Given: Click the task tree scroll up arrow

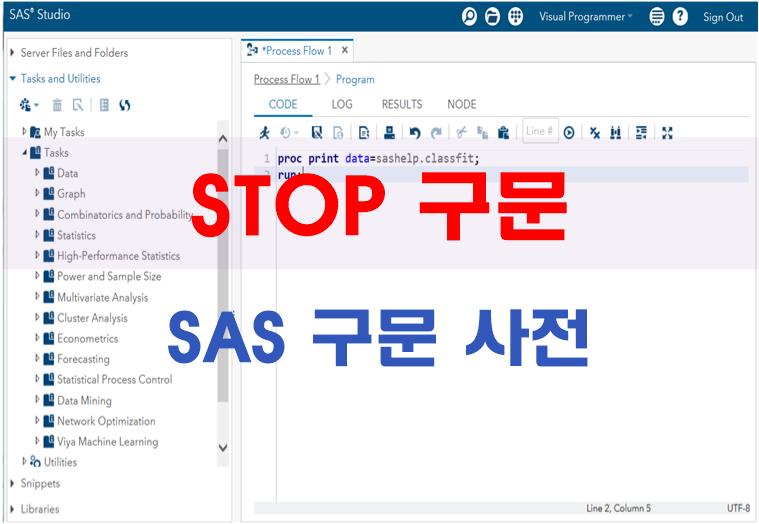Looking at the screenshot, I should [223, 138].
